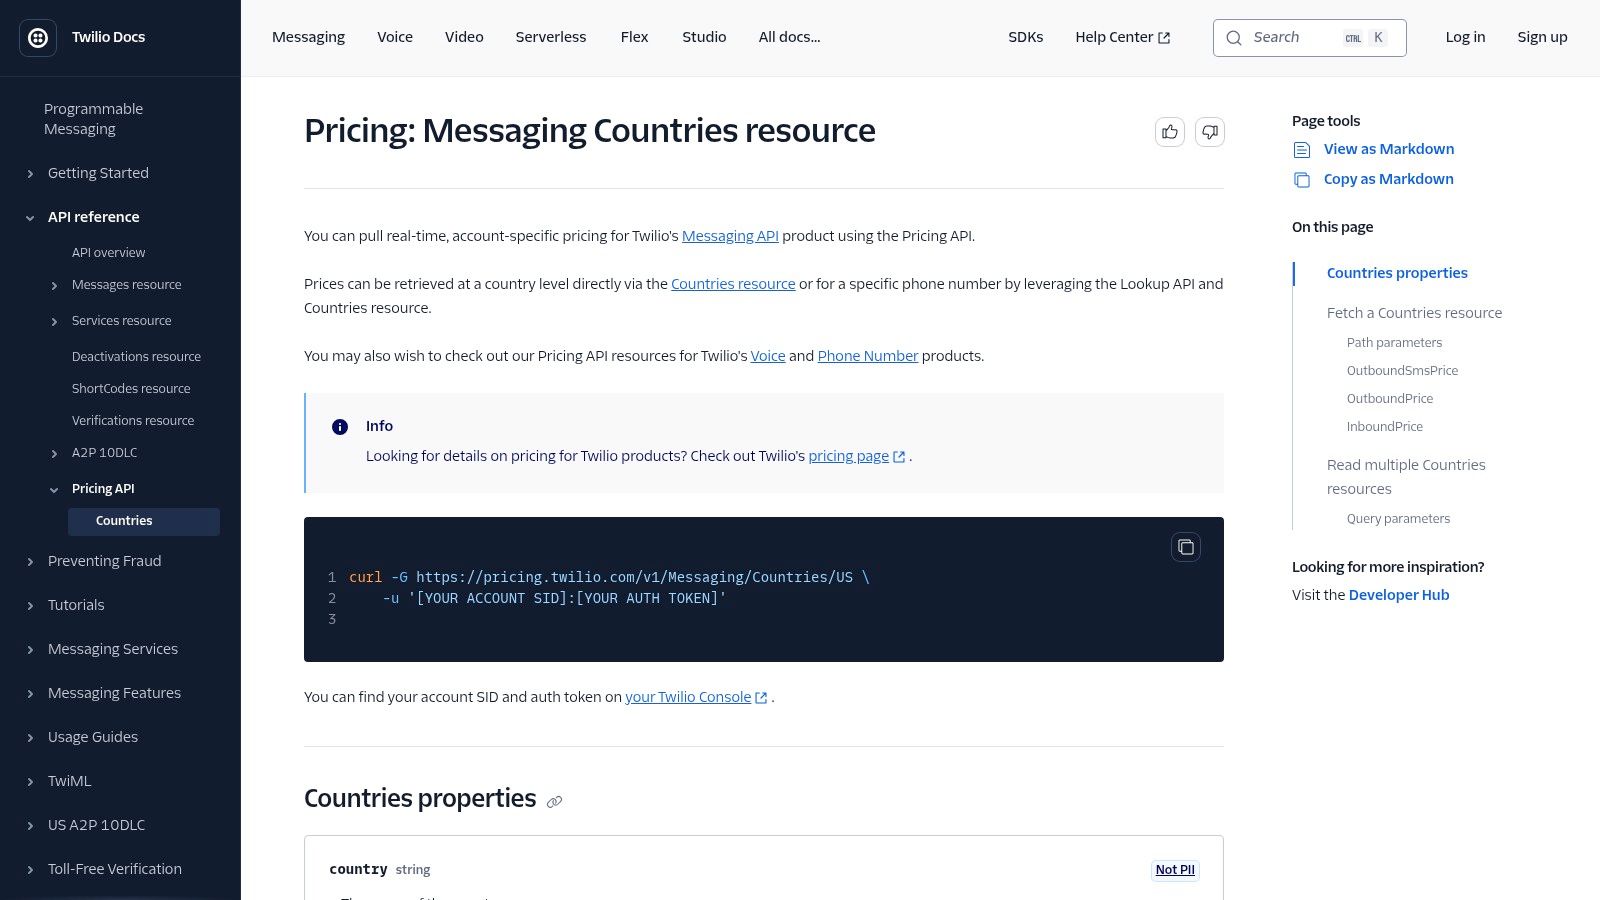Expand the Messages resource item
The width and height of the screenshot is (1600, 900).
click(x=54, y=286)
